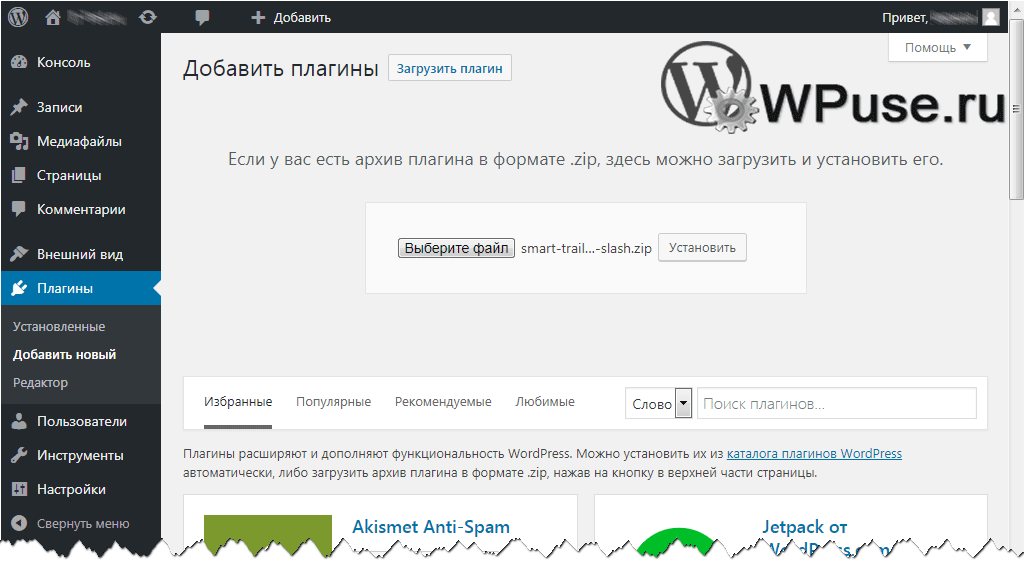Click the Консоль dashboard icon
Viewport: 1024px width, 561px height.
point(19,62)
